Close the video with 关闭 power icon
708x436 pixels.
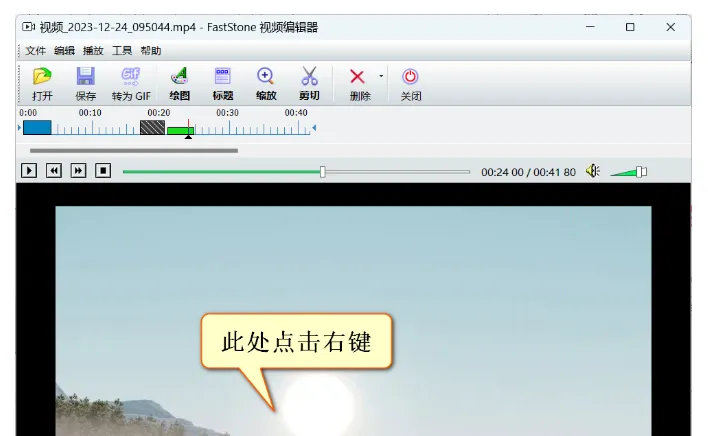410,84
